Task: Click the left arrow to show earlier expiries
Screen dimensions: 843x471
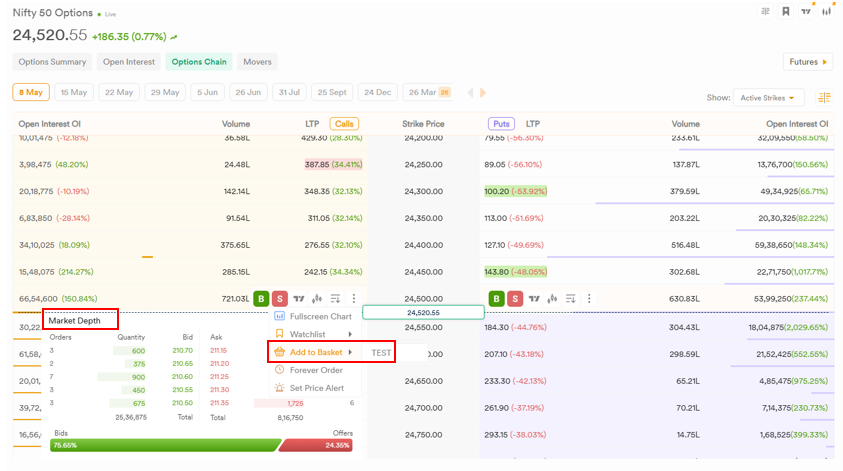Action: coord(470,92)
